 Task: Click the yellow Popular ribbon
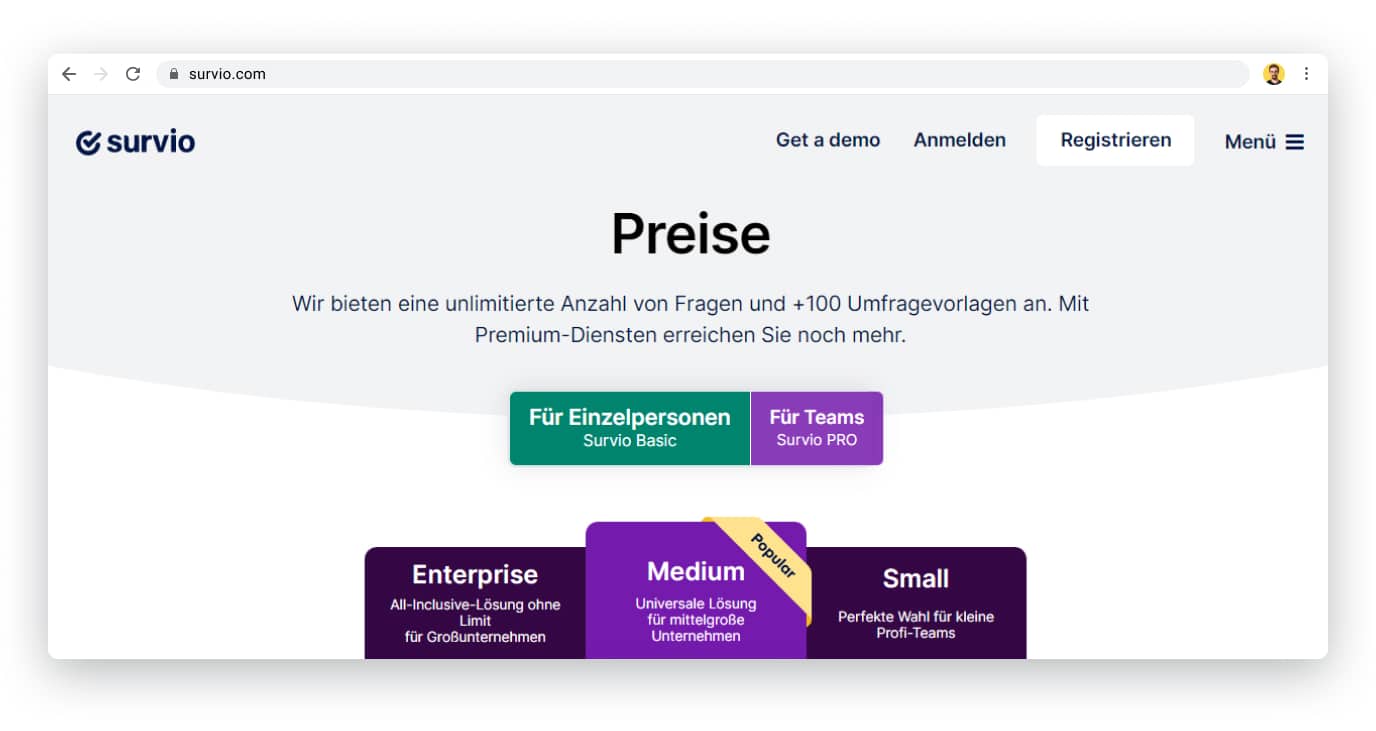pyautogui.click(x=773, y=556)
